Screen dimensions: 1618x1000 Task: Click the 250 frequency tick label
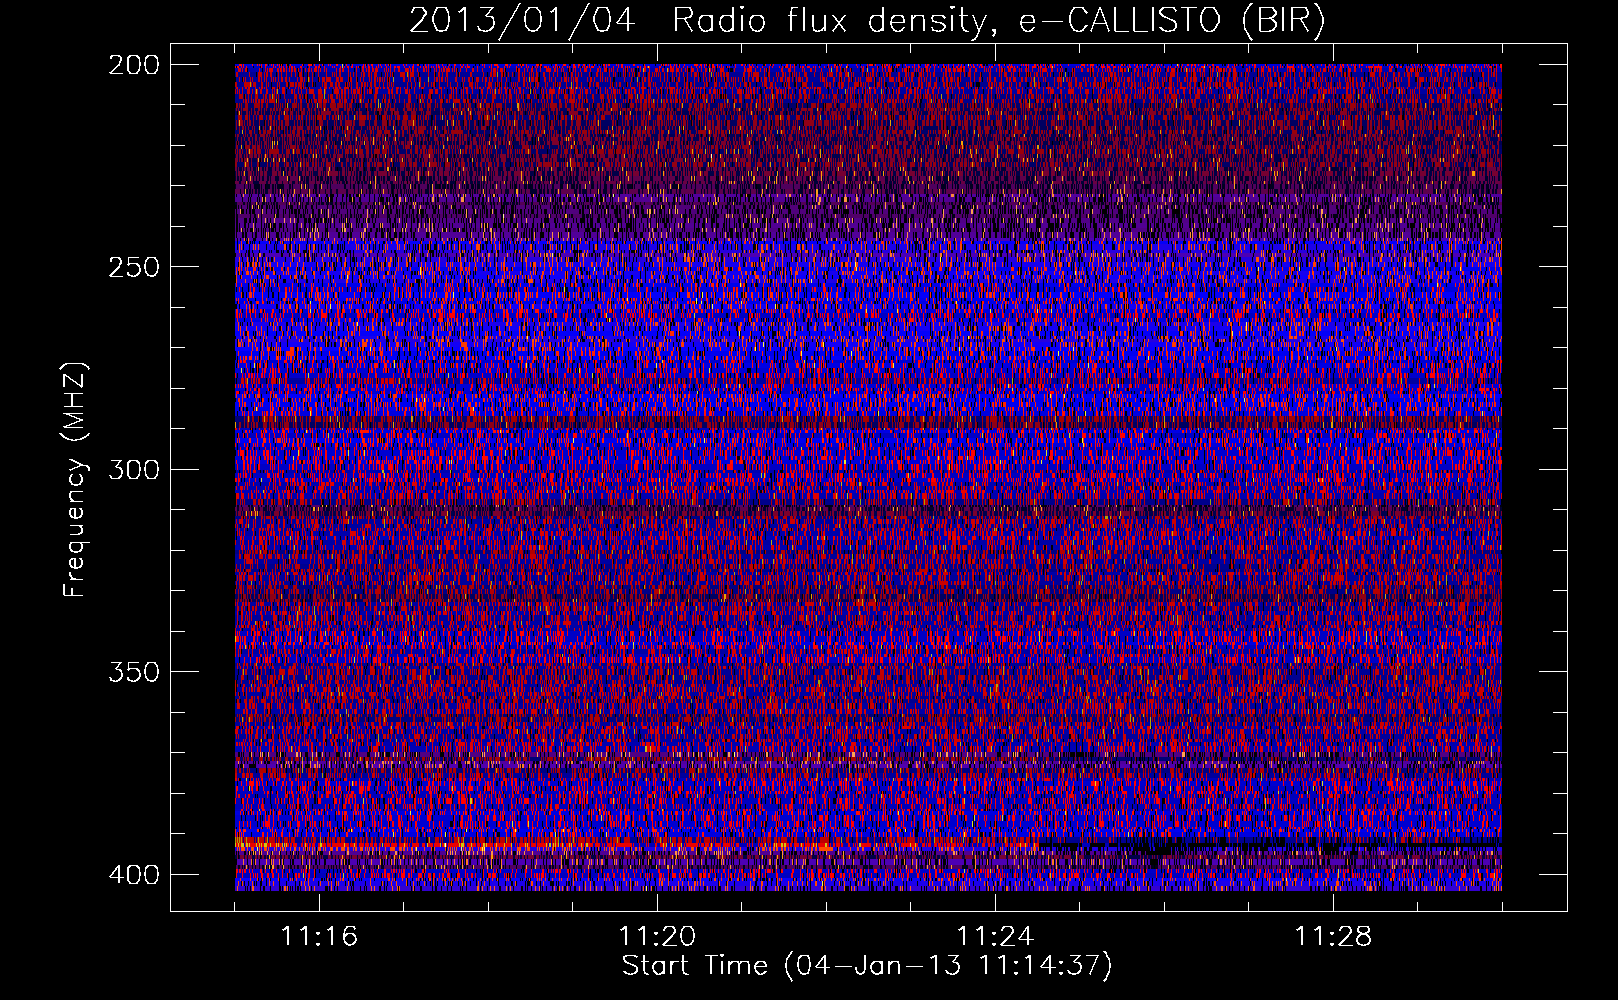(133, 267)
